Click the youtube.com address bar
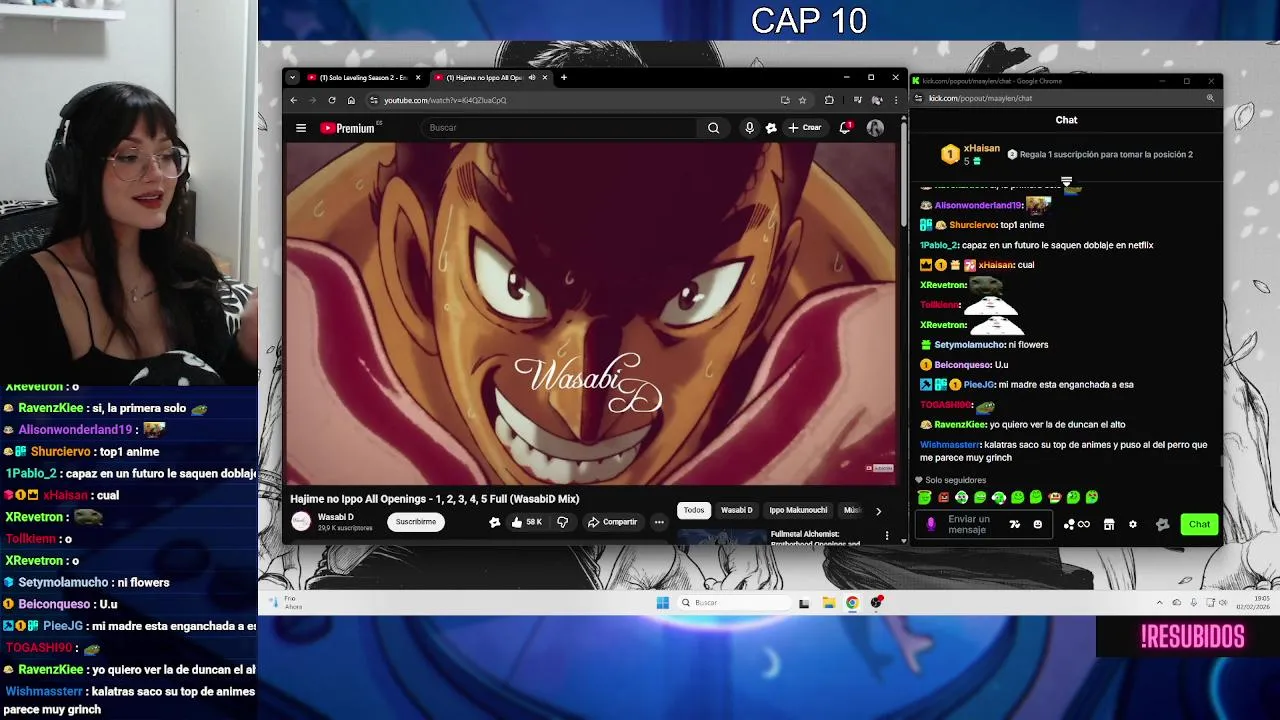Image resolution: width=1280 pixels, height=720 pixels. tap(570, 100)
